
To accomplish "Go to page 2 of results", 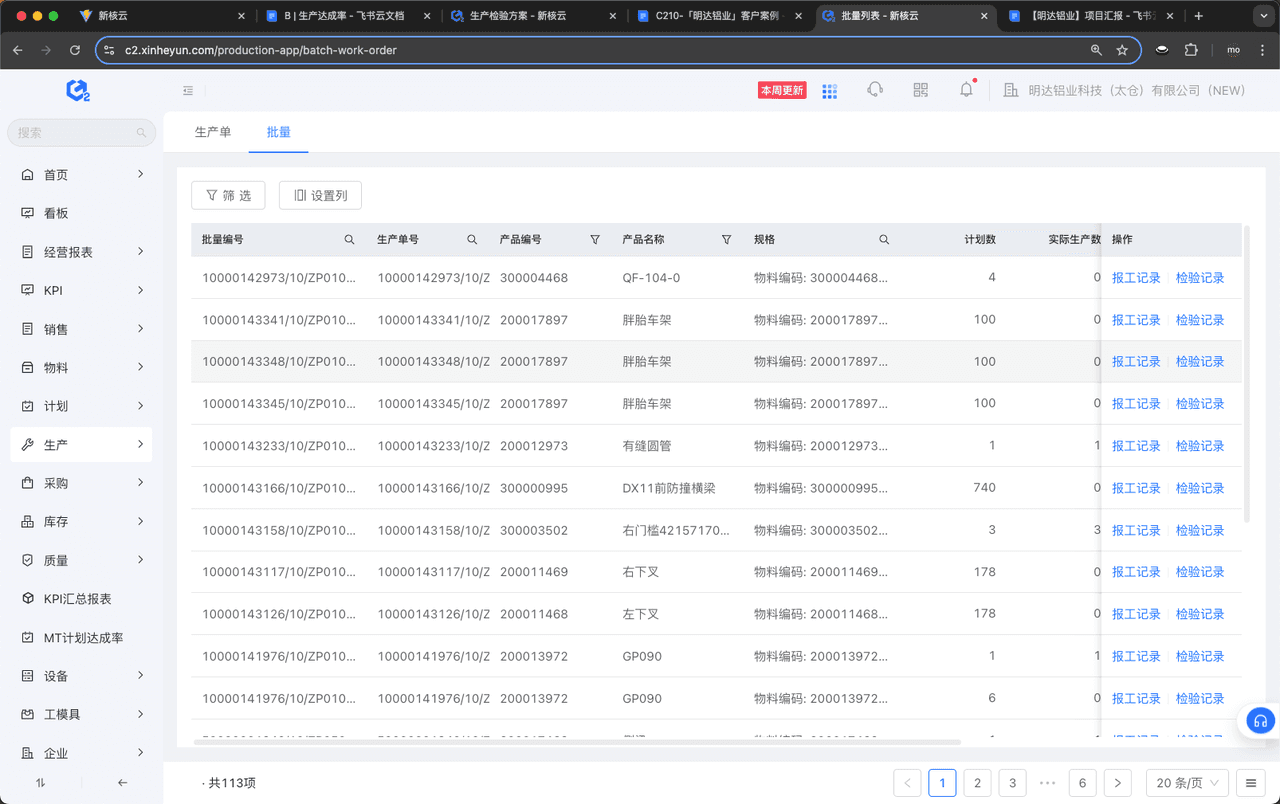I will 977,783.
